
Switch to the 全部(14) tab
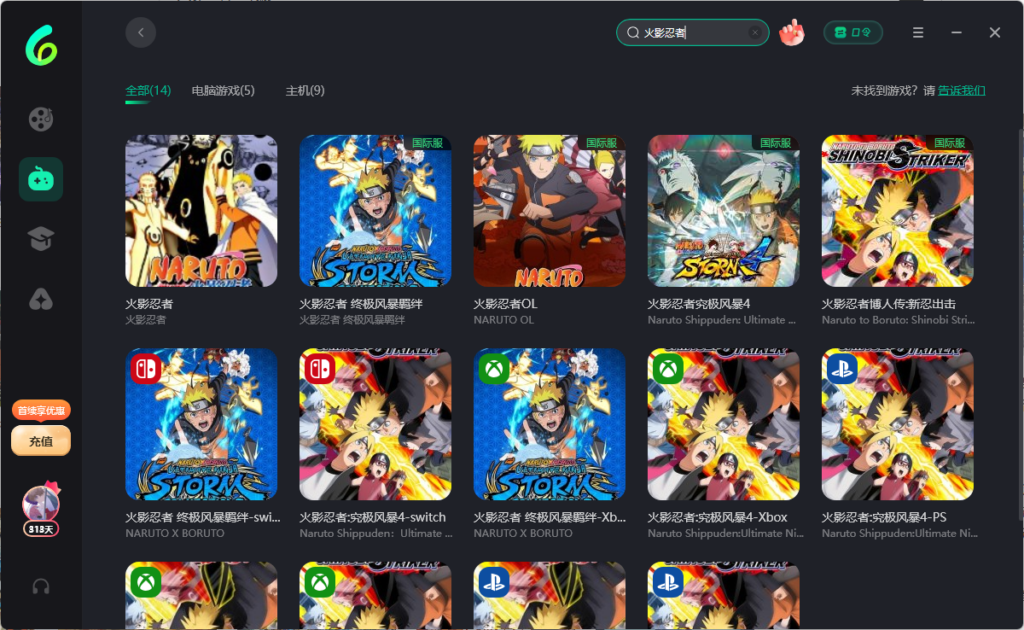coord(148,91)
